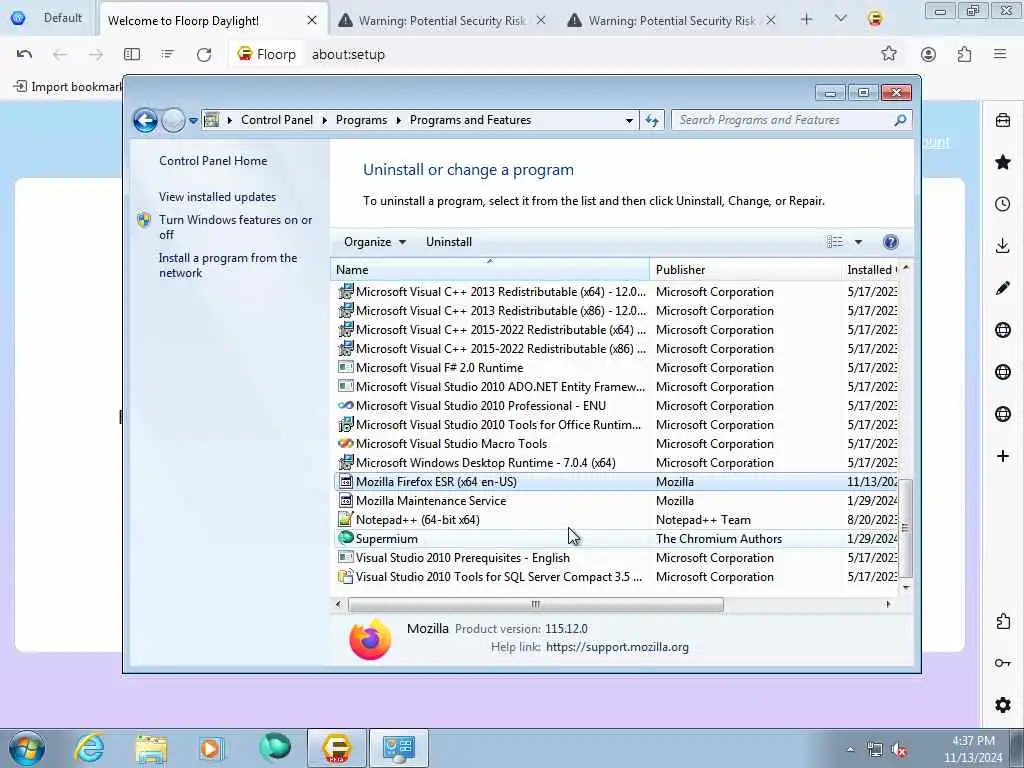Viewport: 1024px width, 768px height.
Task: Select Microsoft Windows Desktop Runtime 7.0.4 row
Action: pyautogui.click(x=617, y=463)
